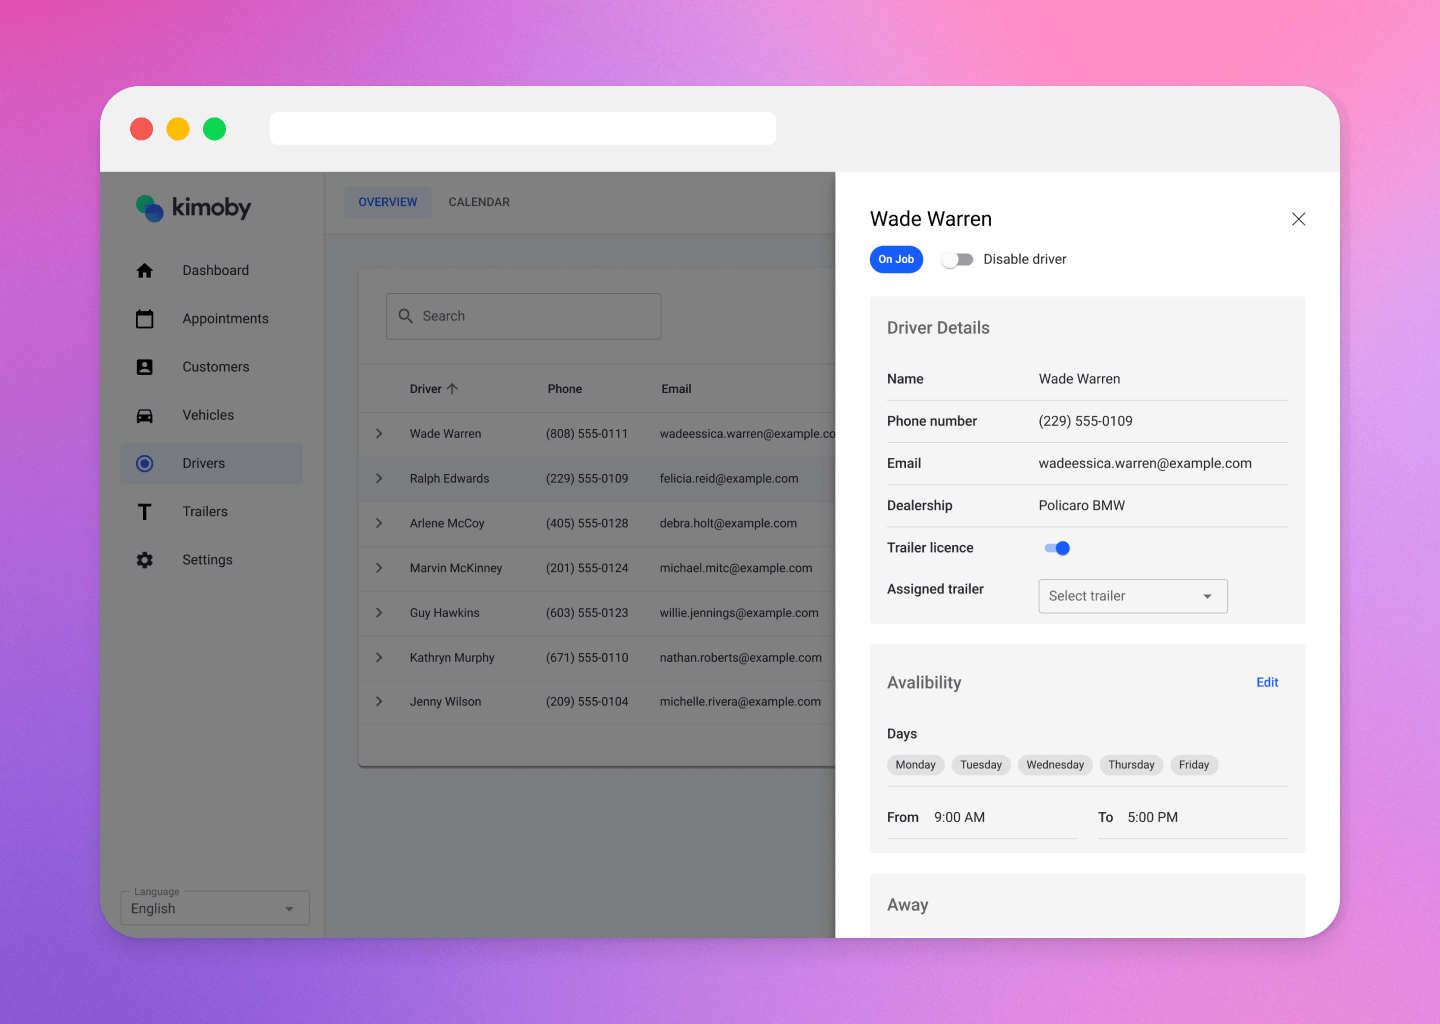Click the Vehicles car icon
Image resolution: width=1440 pixels, height=1024 pixels.
click(x=144, y=415)
